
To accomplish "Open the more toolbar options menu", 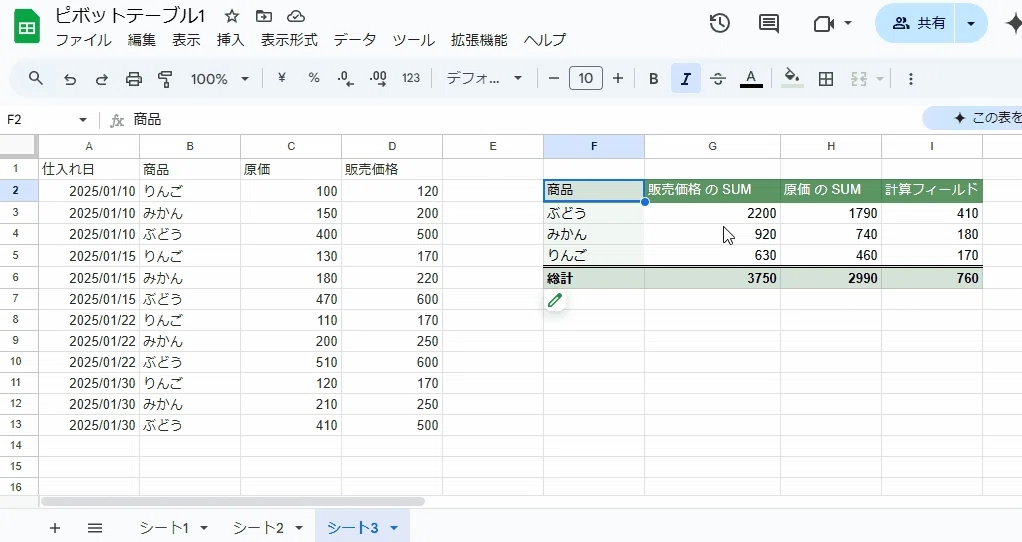I will coord(911,79).
